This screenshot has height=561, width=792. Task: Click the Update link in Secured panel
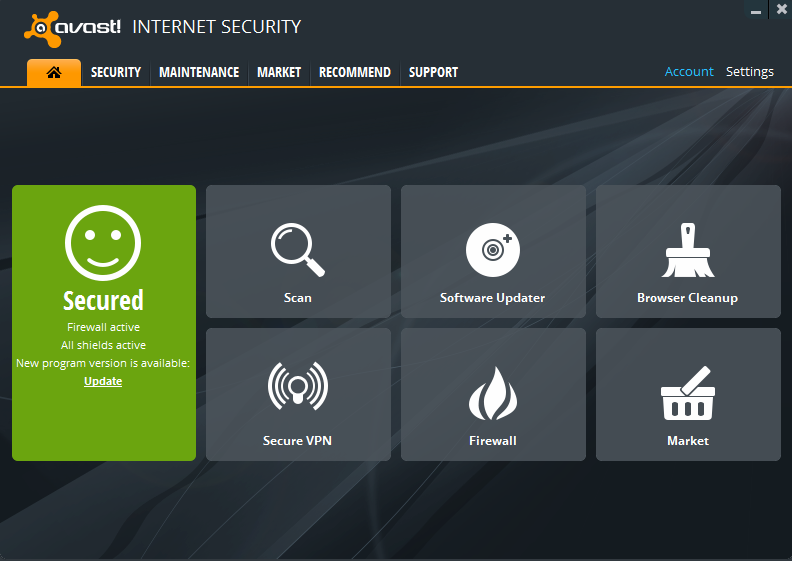pos(103,381)
